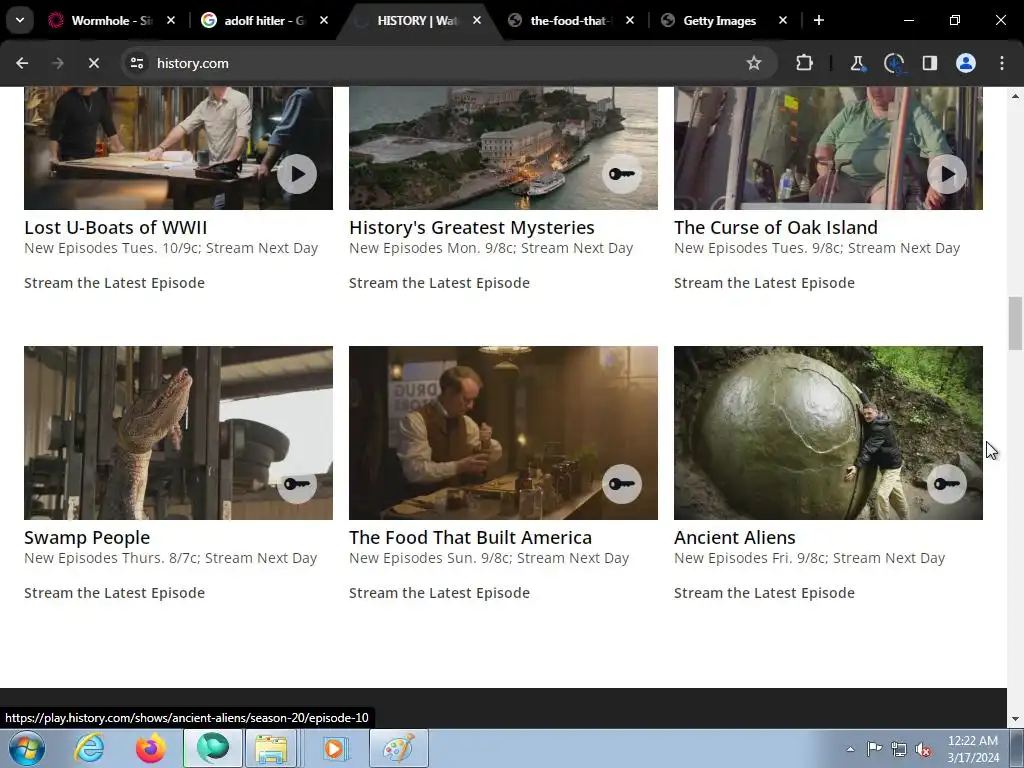
Task: Click the download status extension icon
Action: point(893,63)
